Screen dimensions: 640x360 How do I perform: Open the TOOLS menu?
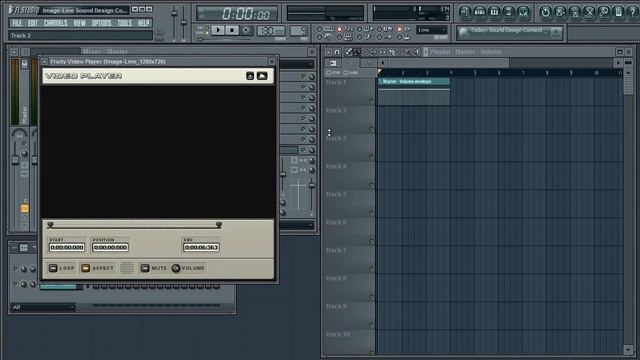coord(124,23)
